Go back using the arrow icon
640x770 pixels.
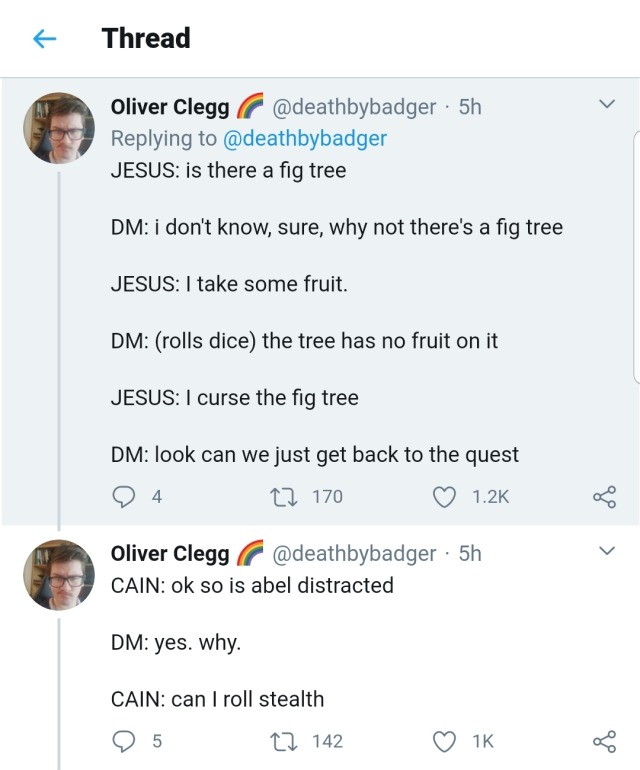click(44, 39)
